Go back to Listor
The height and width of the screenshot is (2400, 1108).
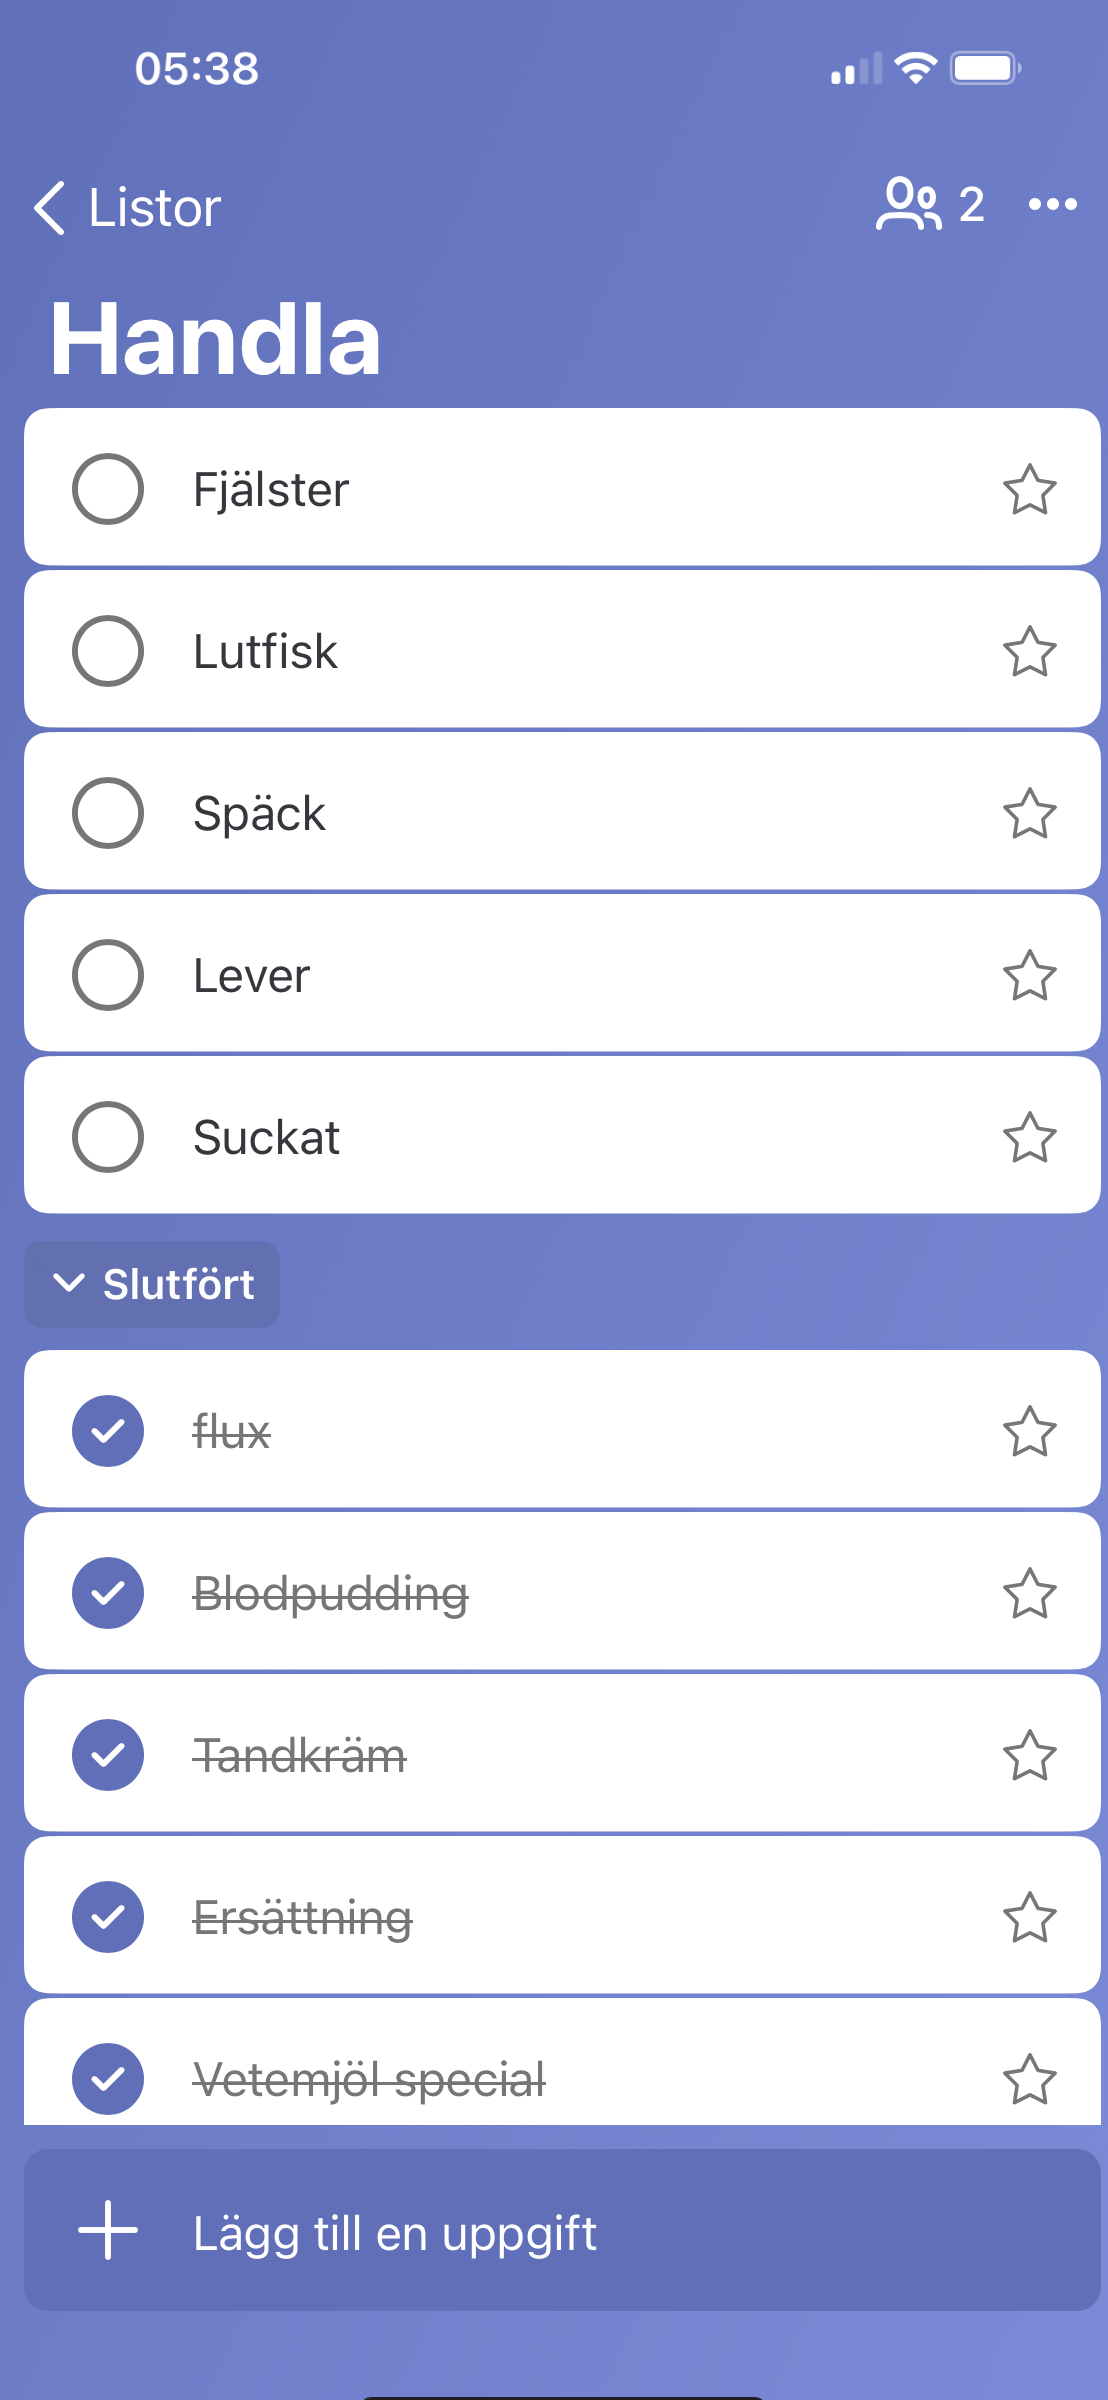click(x=127, y=208)
